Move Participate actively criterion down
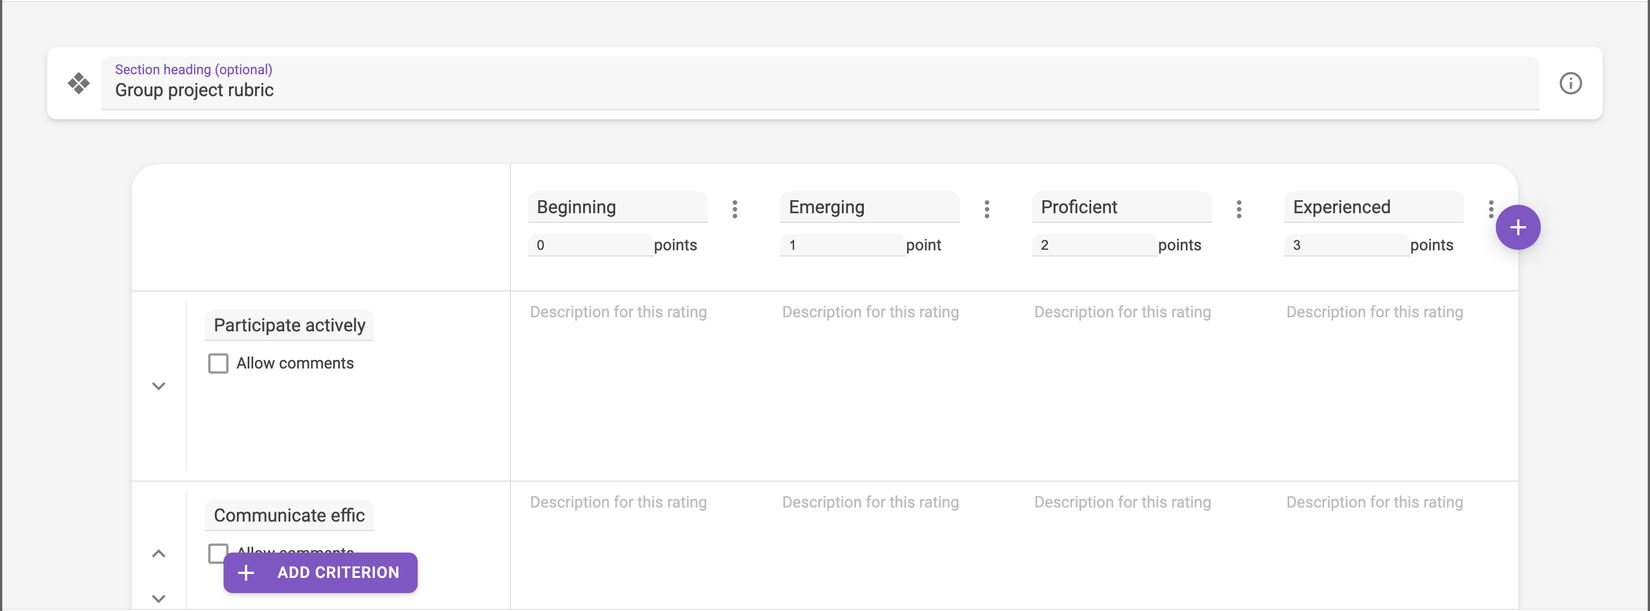 pos(159,386)
